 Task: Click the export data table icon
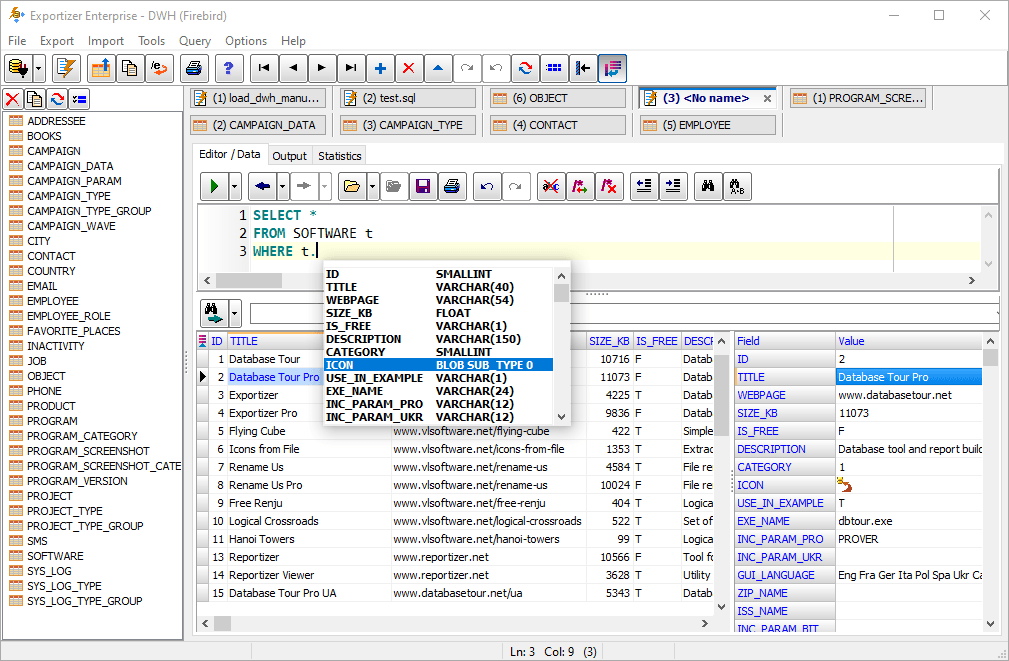(x=101, y=68)
